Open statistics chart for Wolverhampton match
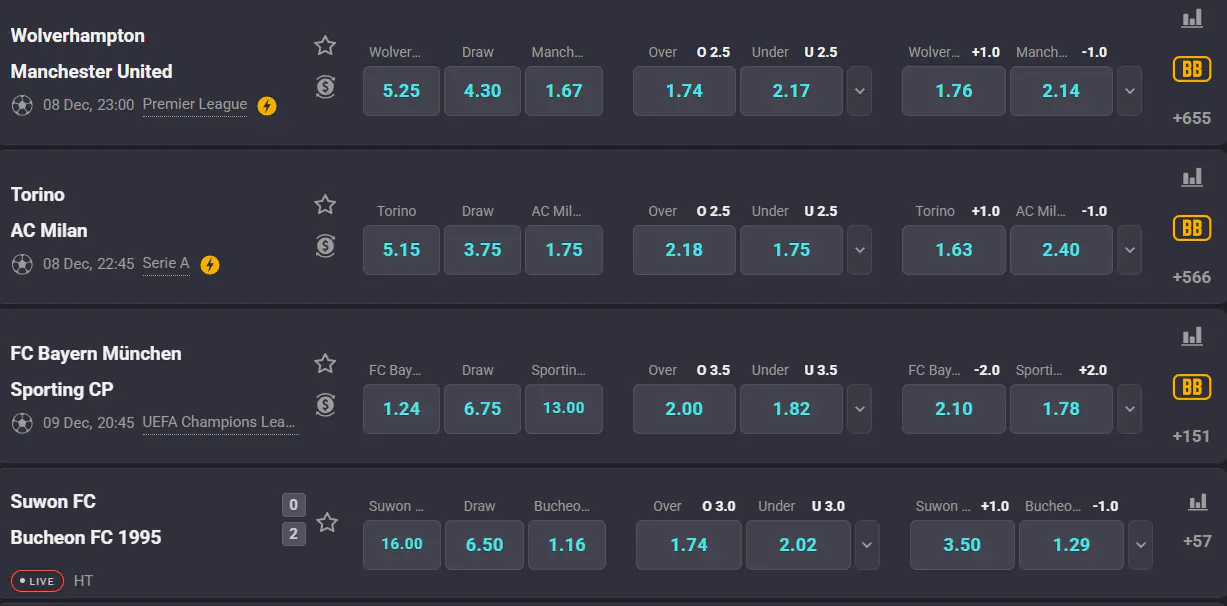This screenshot has height=606, width=1227. 1191,17
